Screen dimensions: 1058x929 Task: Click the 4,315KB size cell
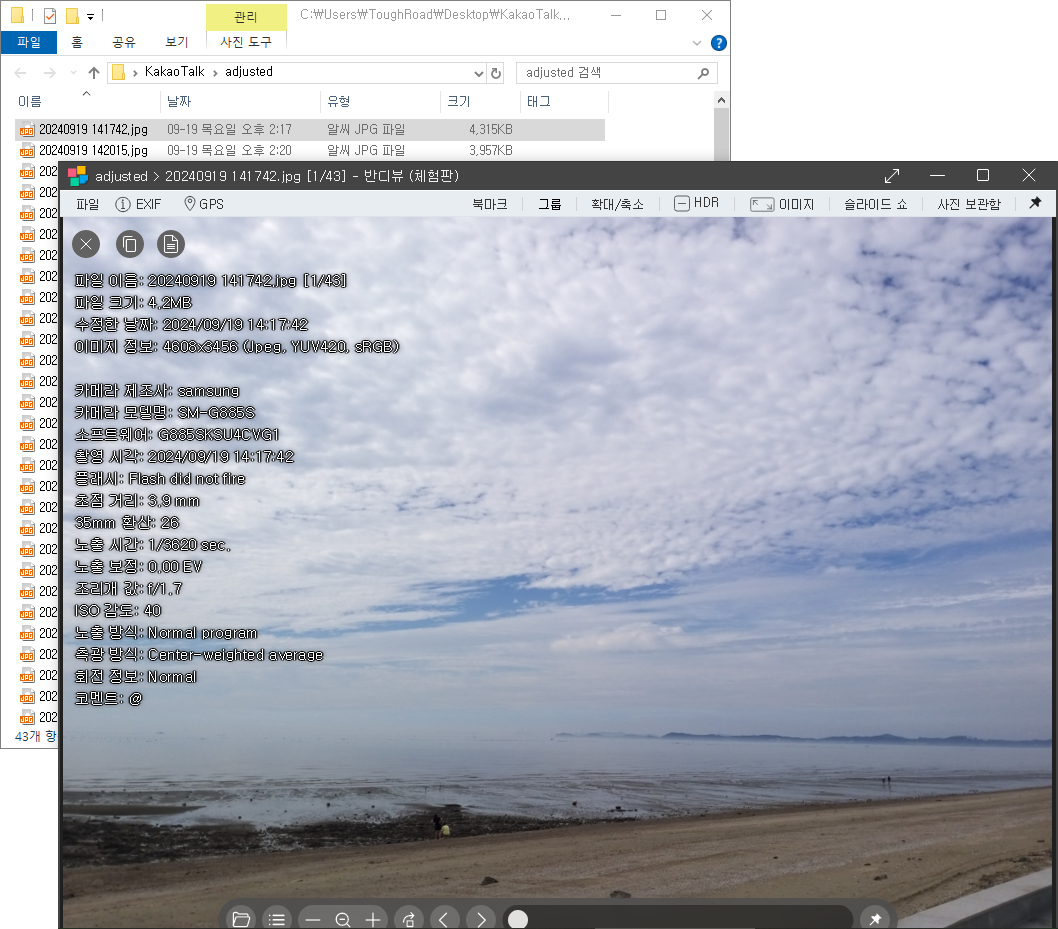[x=491, y=130]
